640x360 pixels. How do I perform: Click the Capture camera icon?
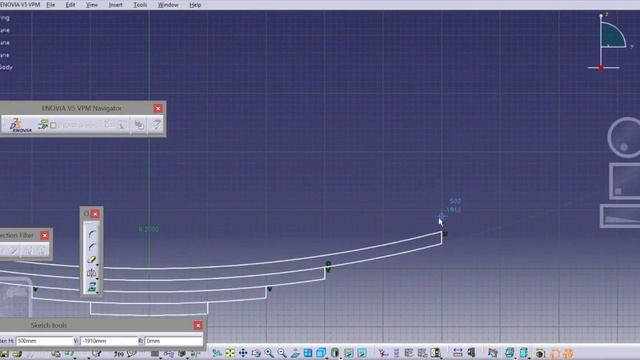(540, 353)
